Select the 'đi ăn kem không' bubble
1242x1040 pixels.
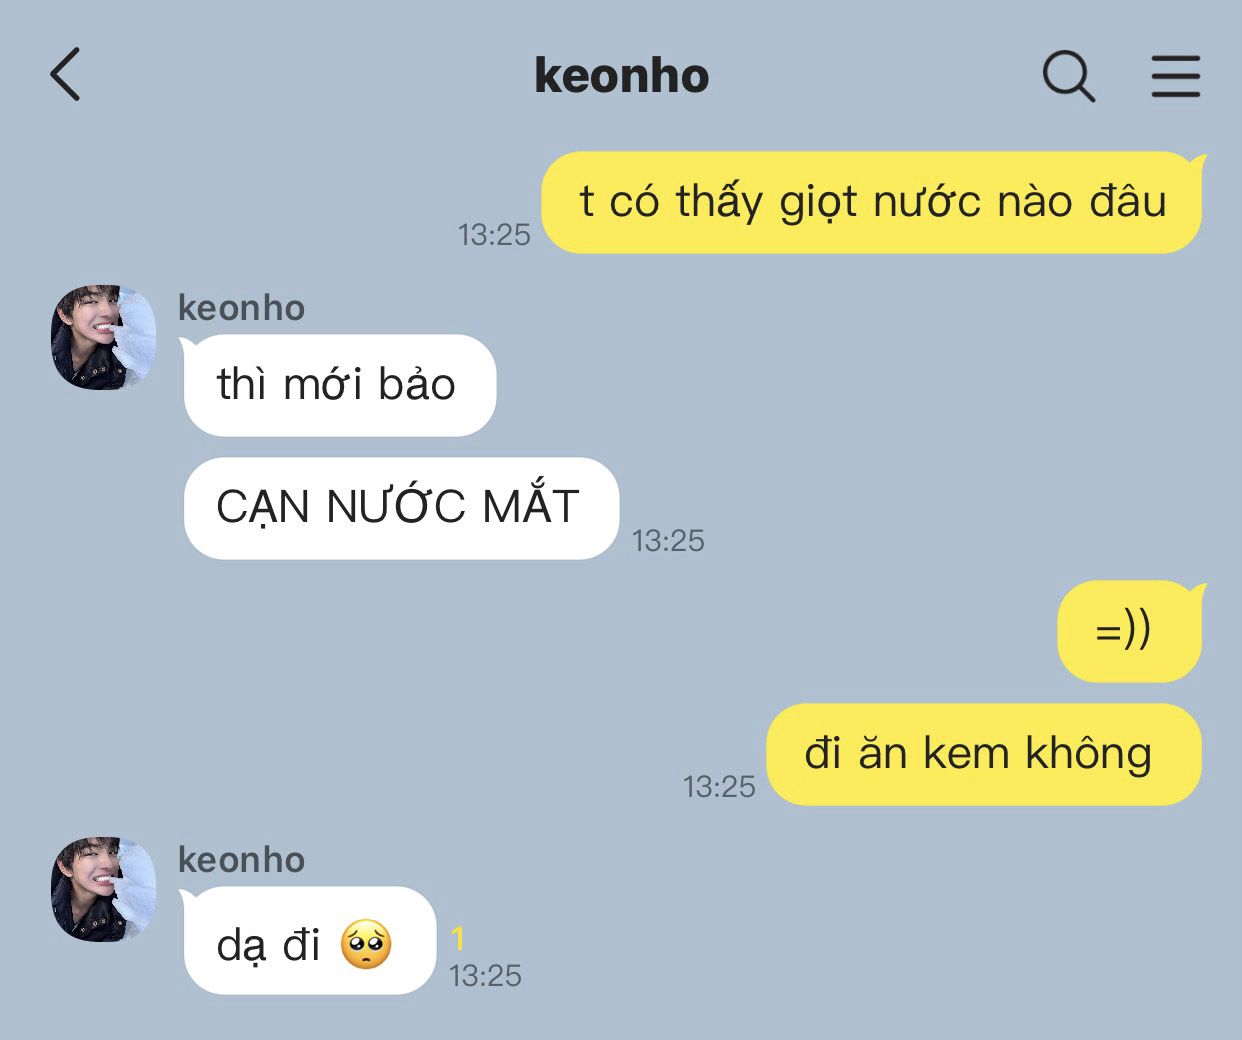[x=984, y=754]
